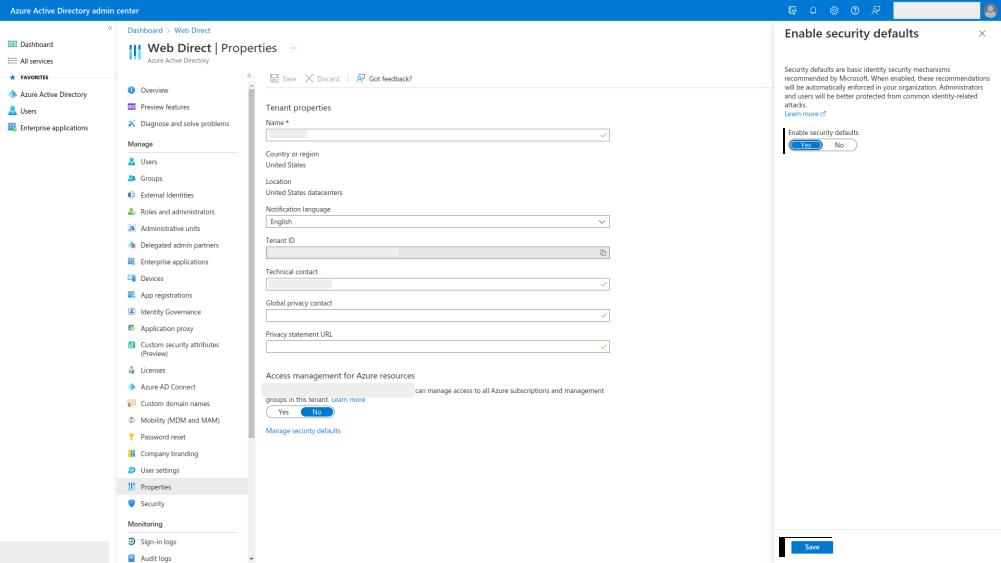Screen dimensions: 1001x563
Task: Open Sign-in logs under Monitoring
Action: pos(160,542)
